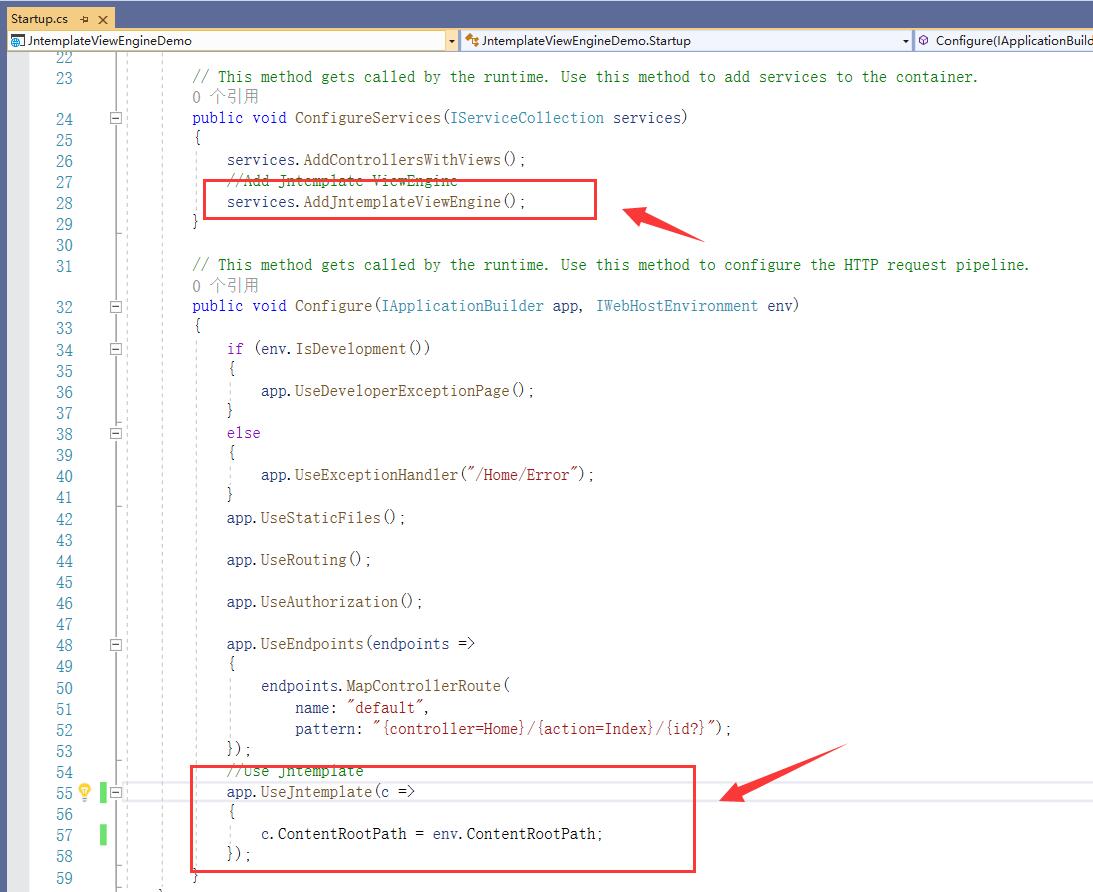Click line number 57 in the margin
Image resolution: width=1093 pixels, height=892 pixels.
click(x=64, y=836)
